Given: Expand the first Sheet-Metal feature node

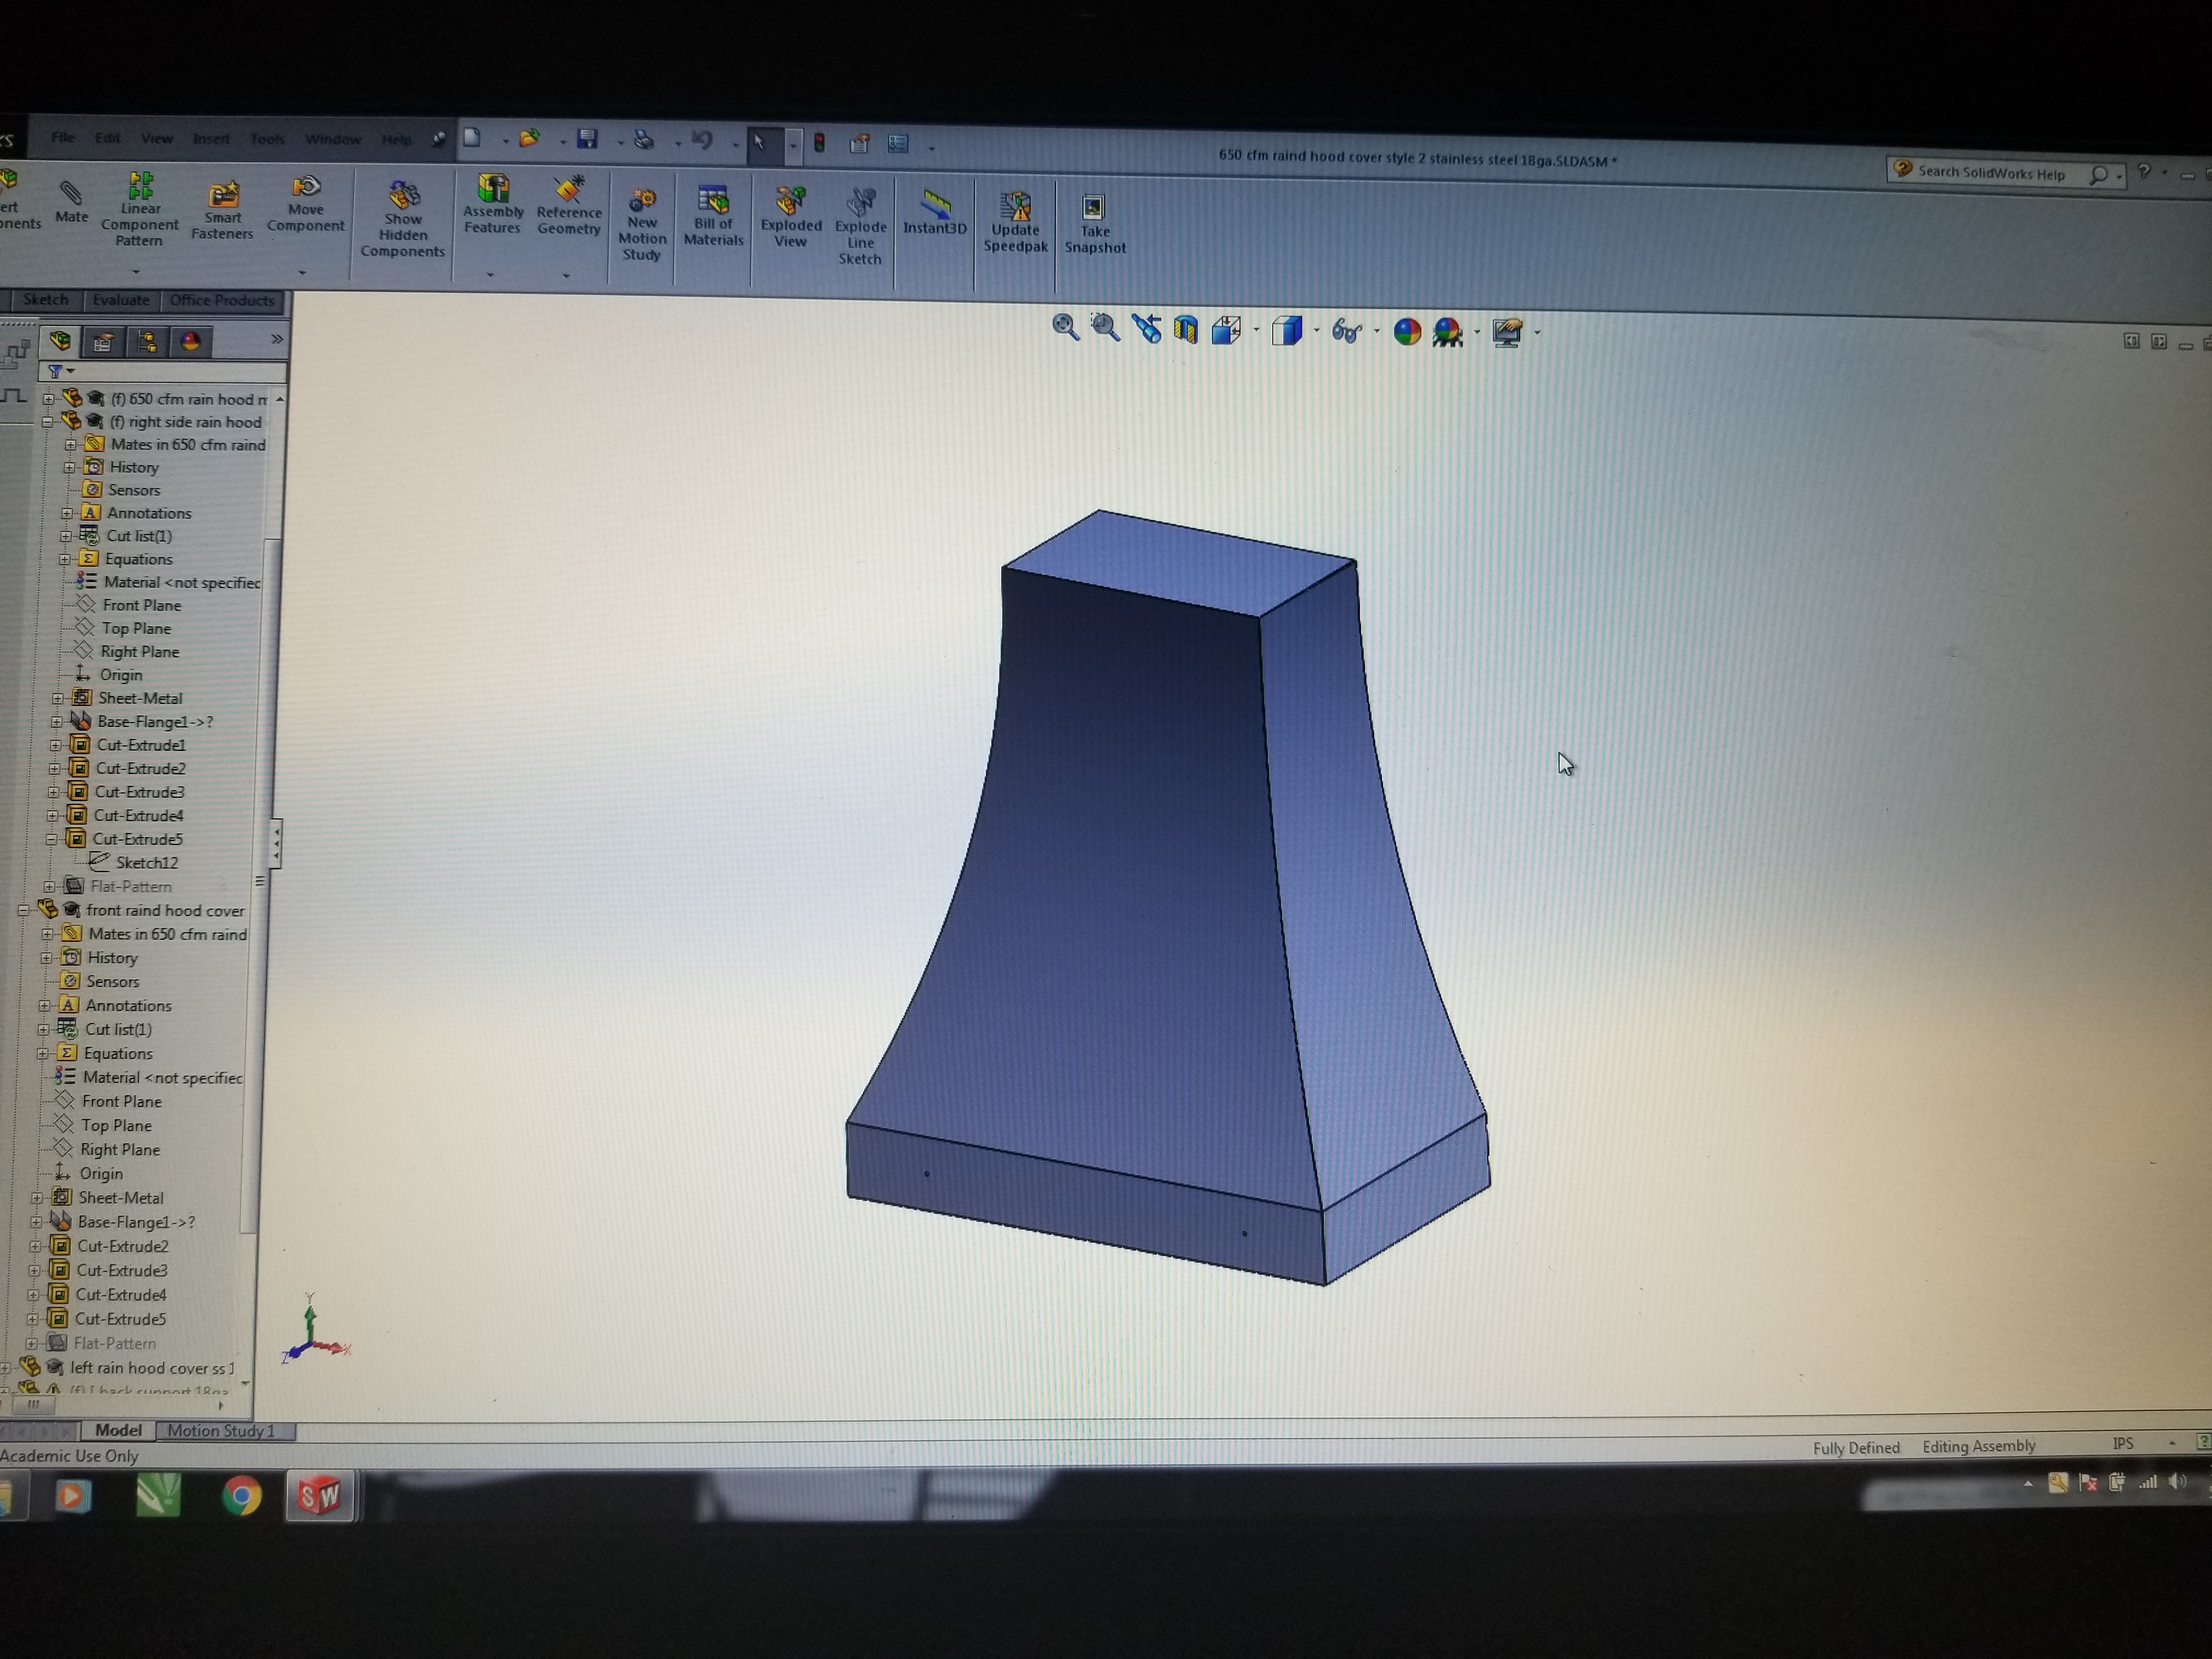Looking at the screenshot, I should pos(57,698).
